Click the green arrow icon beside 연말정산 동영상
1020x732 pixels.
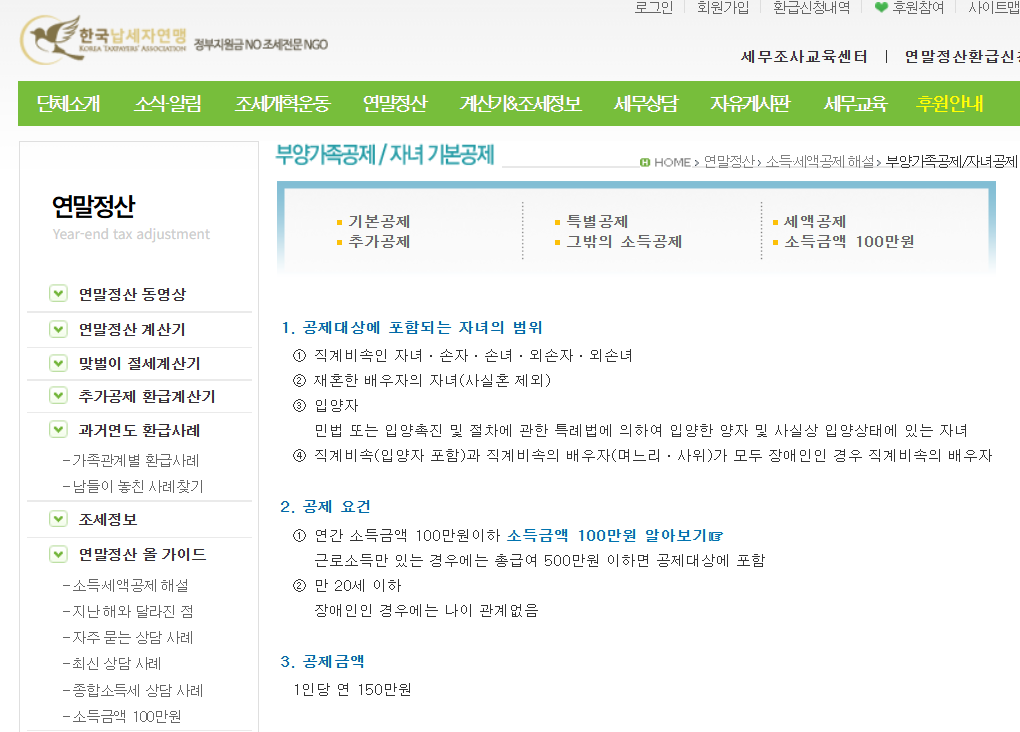57,292
